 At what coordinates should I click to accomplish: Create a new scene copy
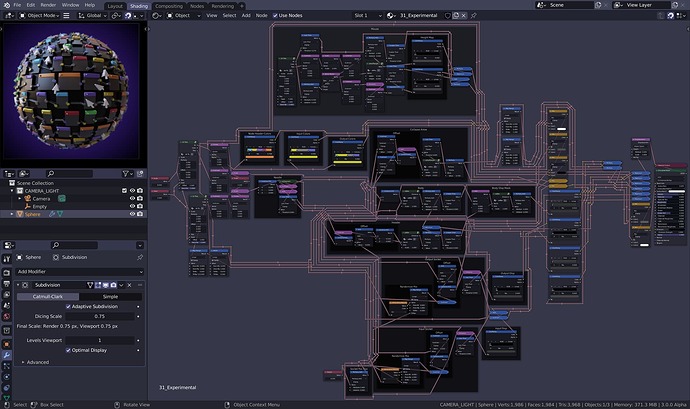coord(598,5)
